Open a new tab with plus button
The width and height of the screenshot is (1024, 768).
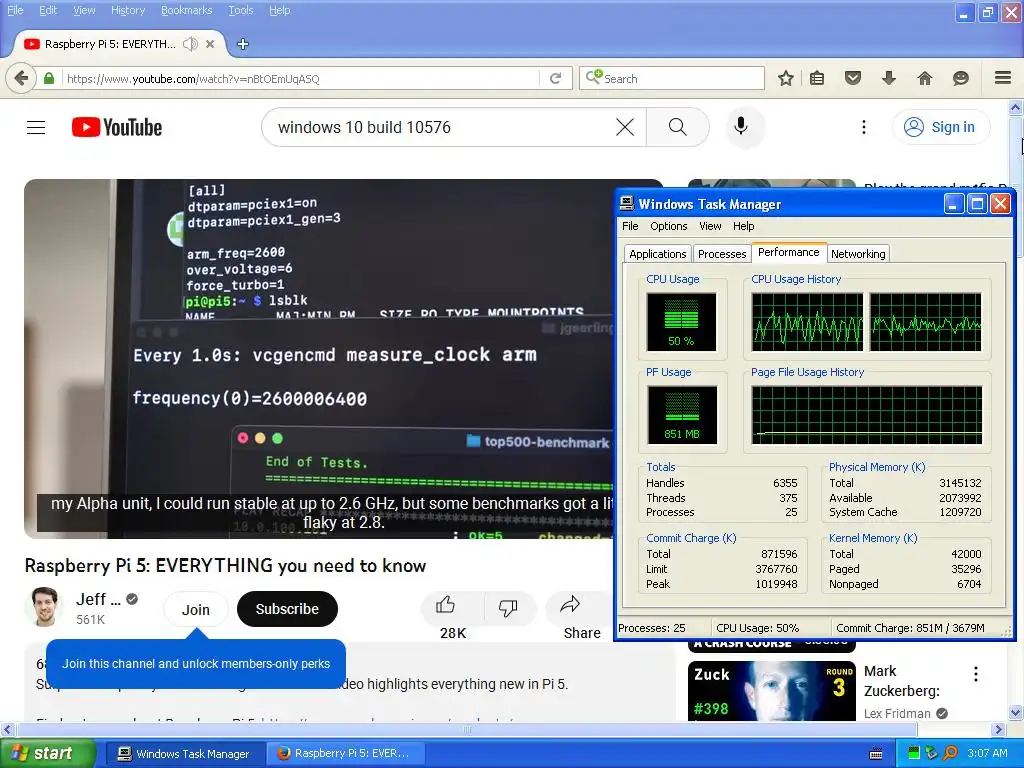coord(242,44)
